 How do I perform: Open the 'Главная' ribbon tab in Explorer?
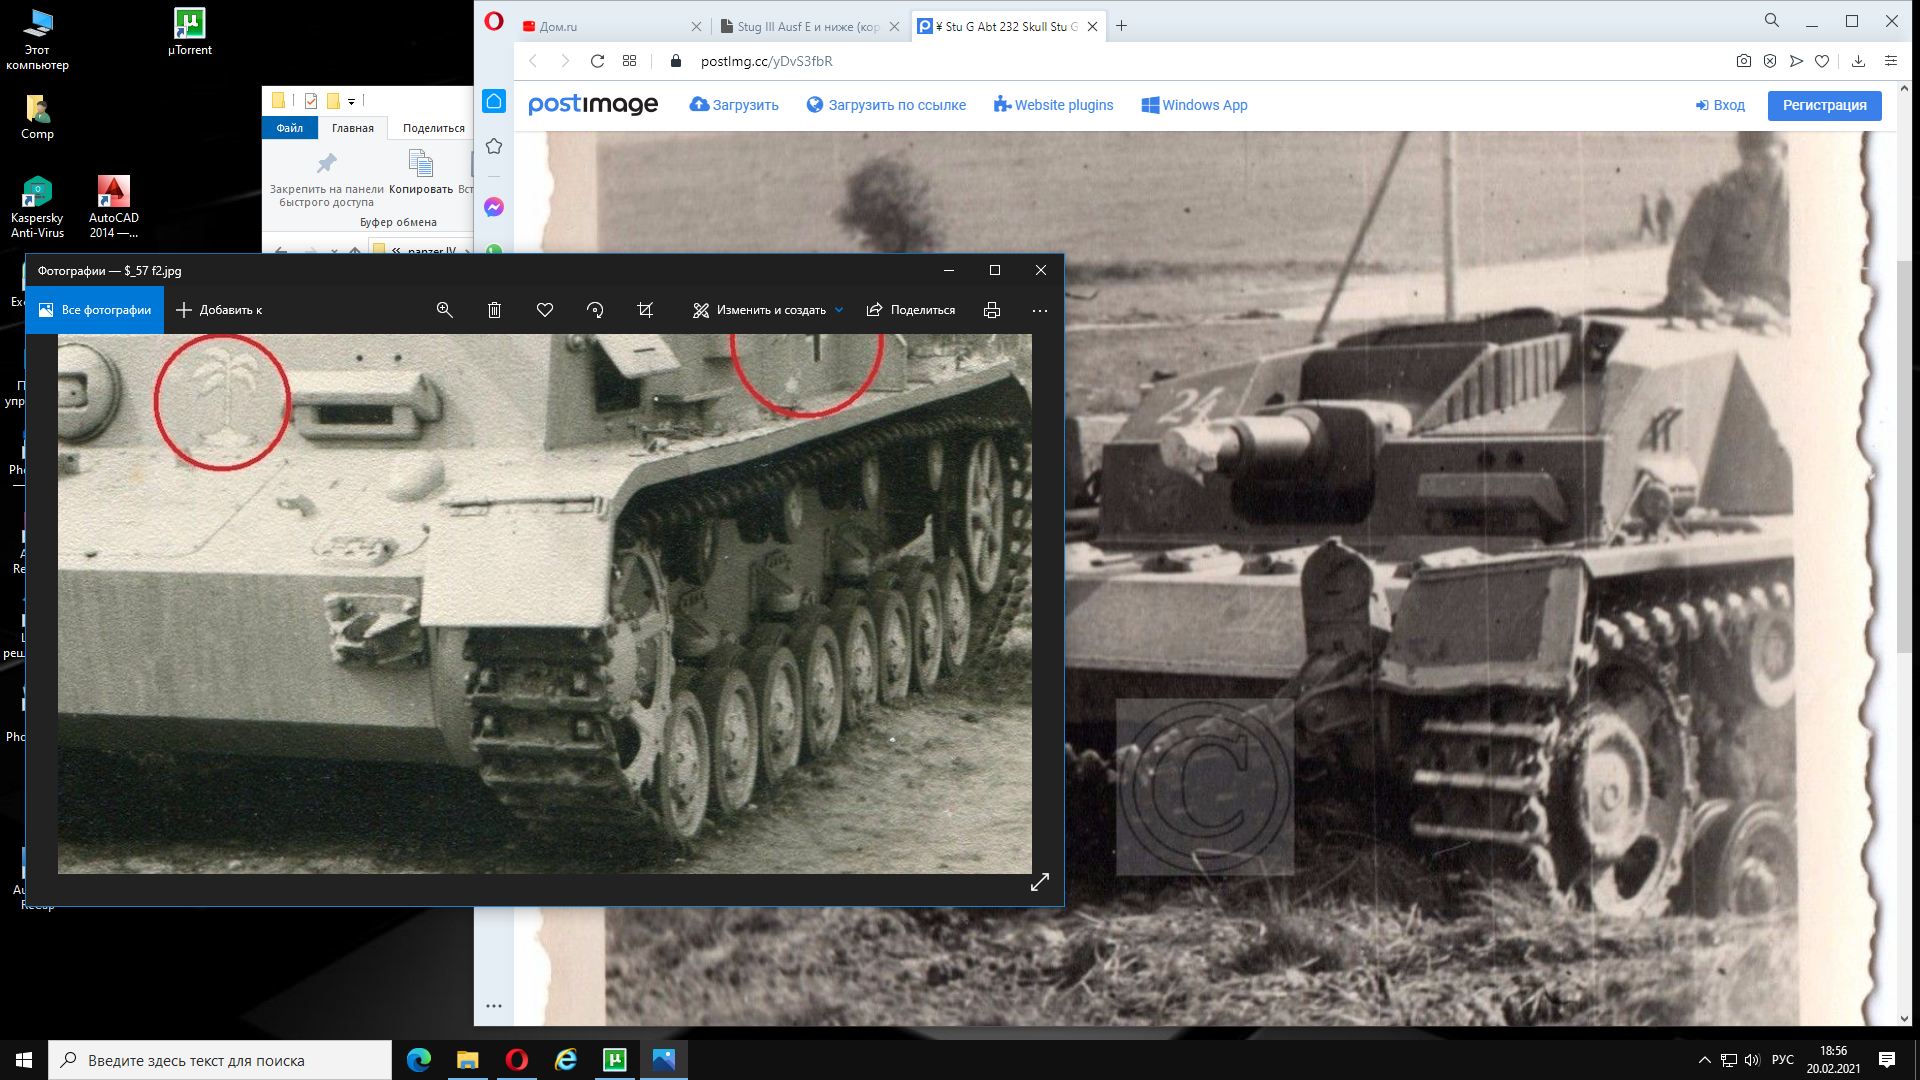point(353,128)
